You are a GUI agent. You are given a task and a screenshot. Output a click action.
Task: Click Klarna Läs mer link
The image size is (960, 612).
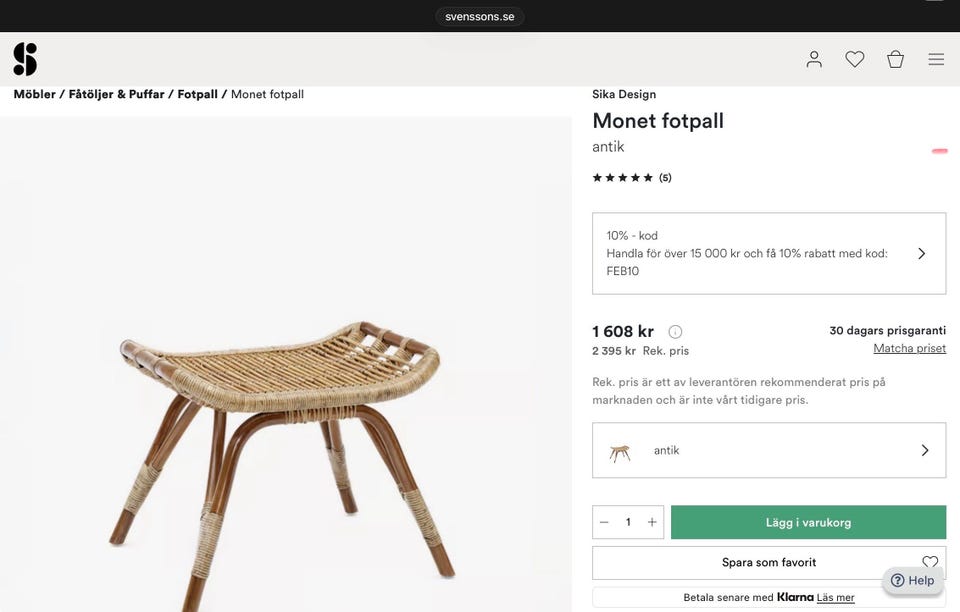835,597
